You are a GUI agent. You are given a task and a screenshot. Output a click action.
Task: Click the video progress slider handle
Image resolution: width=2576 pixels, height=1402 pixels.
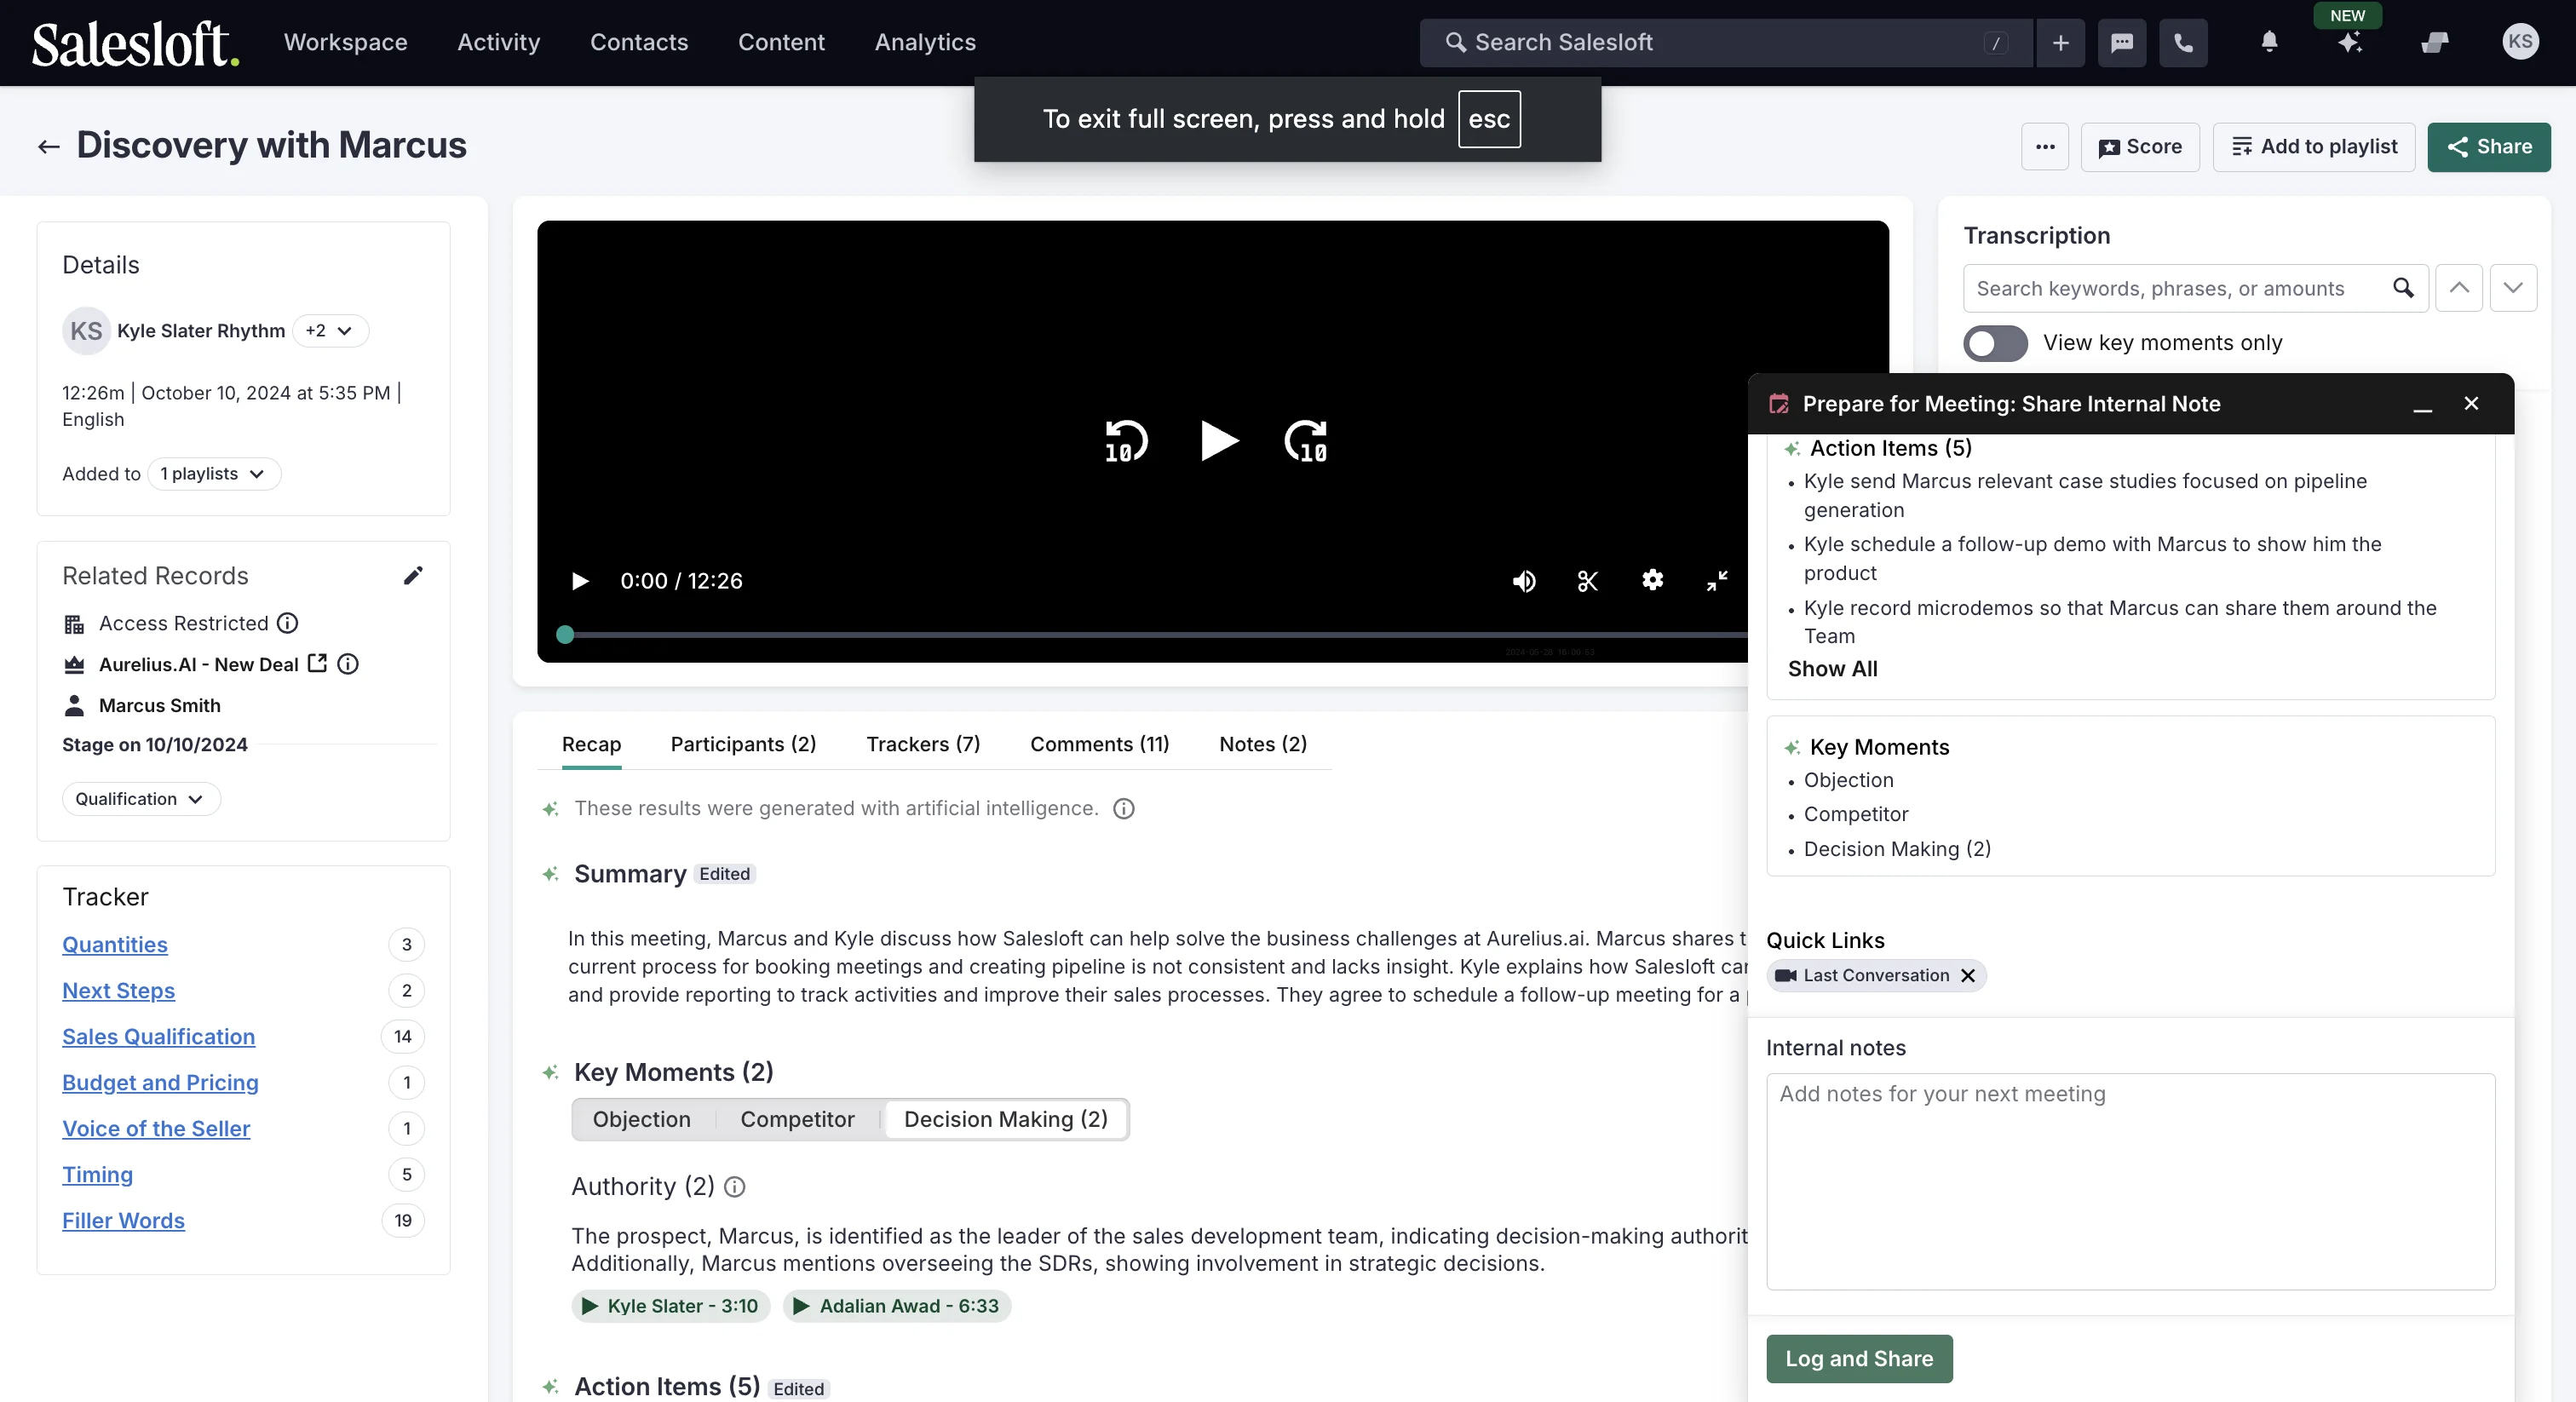coord(565,634)
